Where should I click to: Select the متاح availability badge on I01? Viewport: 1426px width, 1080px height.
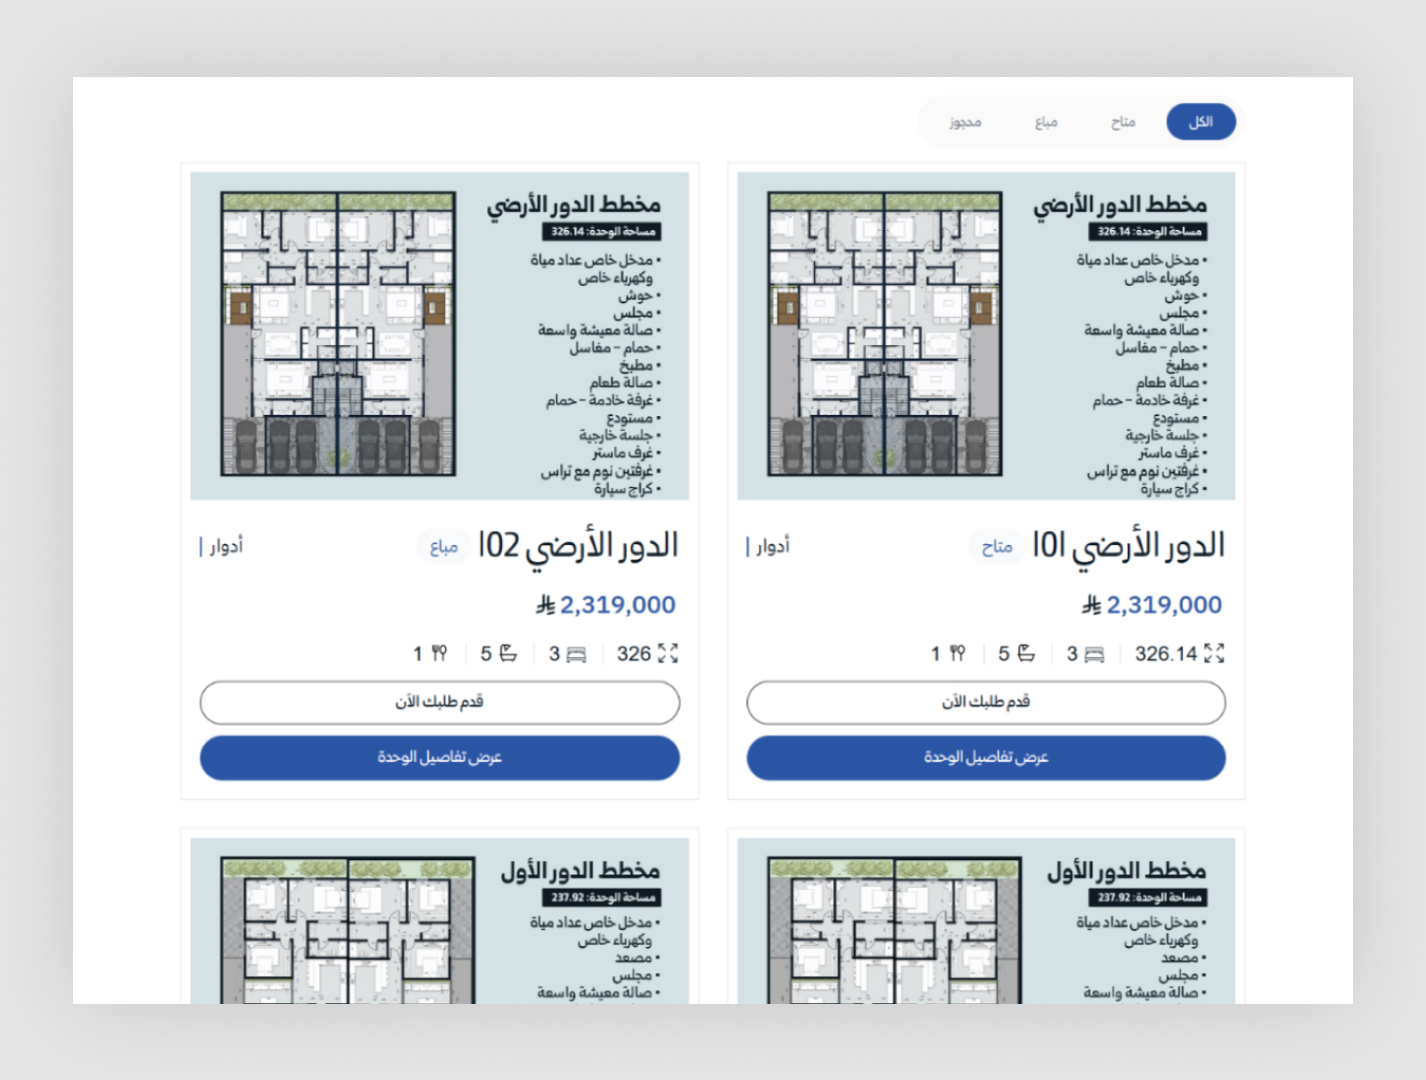pyautogui.click(x=996, y=546)
